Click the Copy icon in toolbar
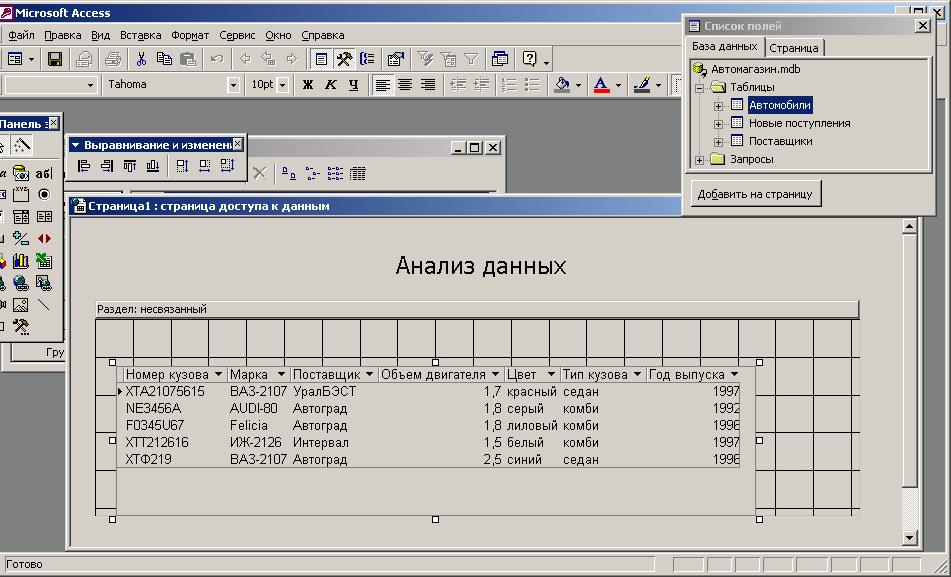Viewport: 951px width, 577px height. coord(164,59)
